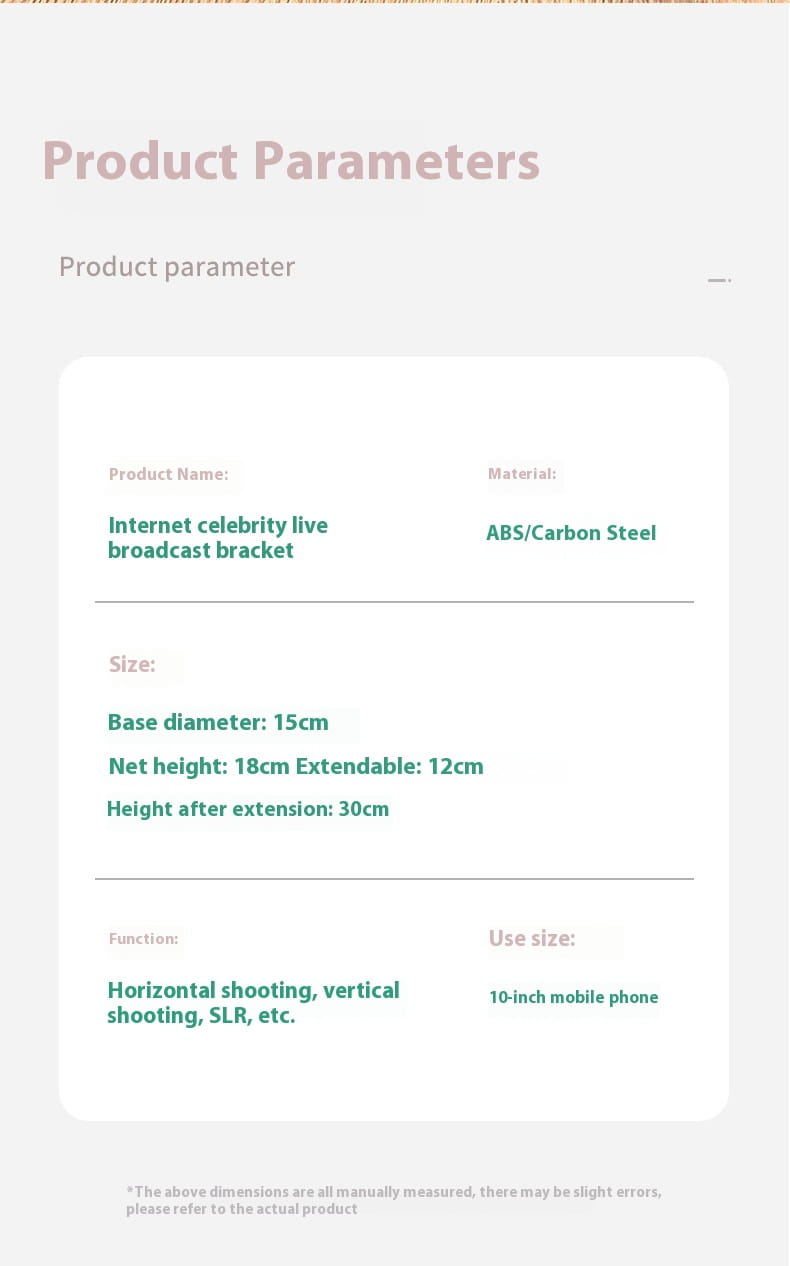Click the Net height: 18cm text
The width and height of the screenshot is (790, 1266).
point(198,767)
